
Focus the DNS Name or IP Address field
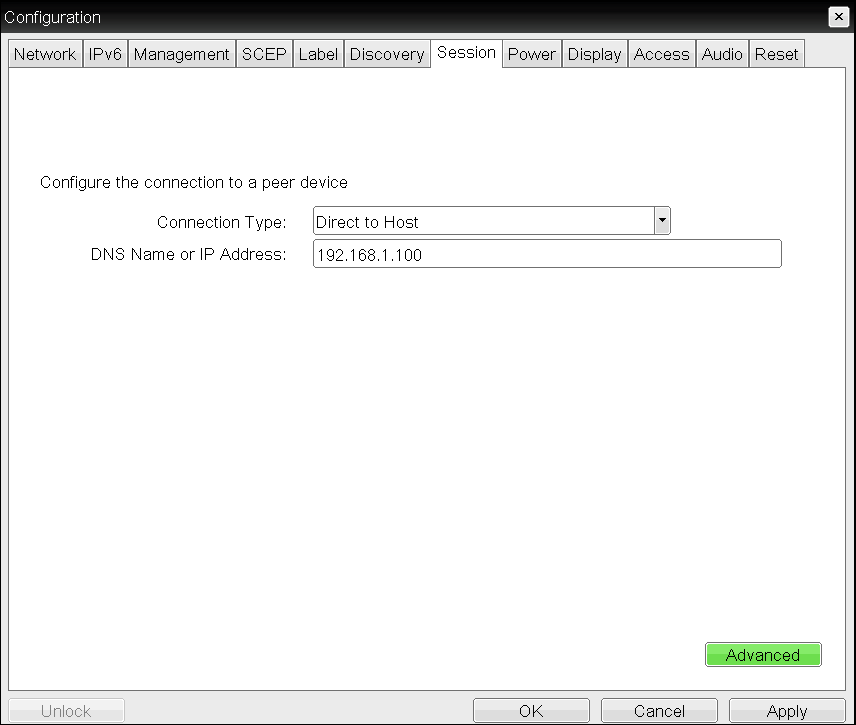pyautogui.click(x=547, y=254)
